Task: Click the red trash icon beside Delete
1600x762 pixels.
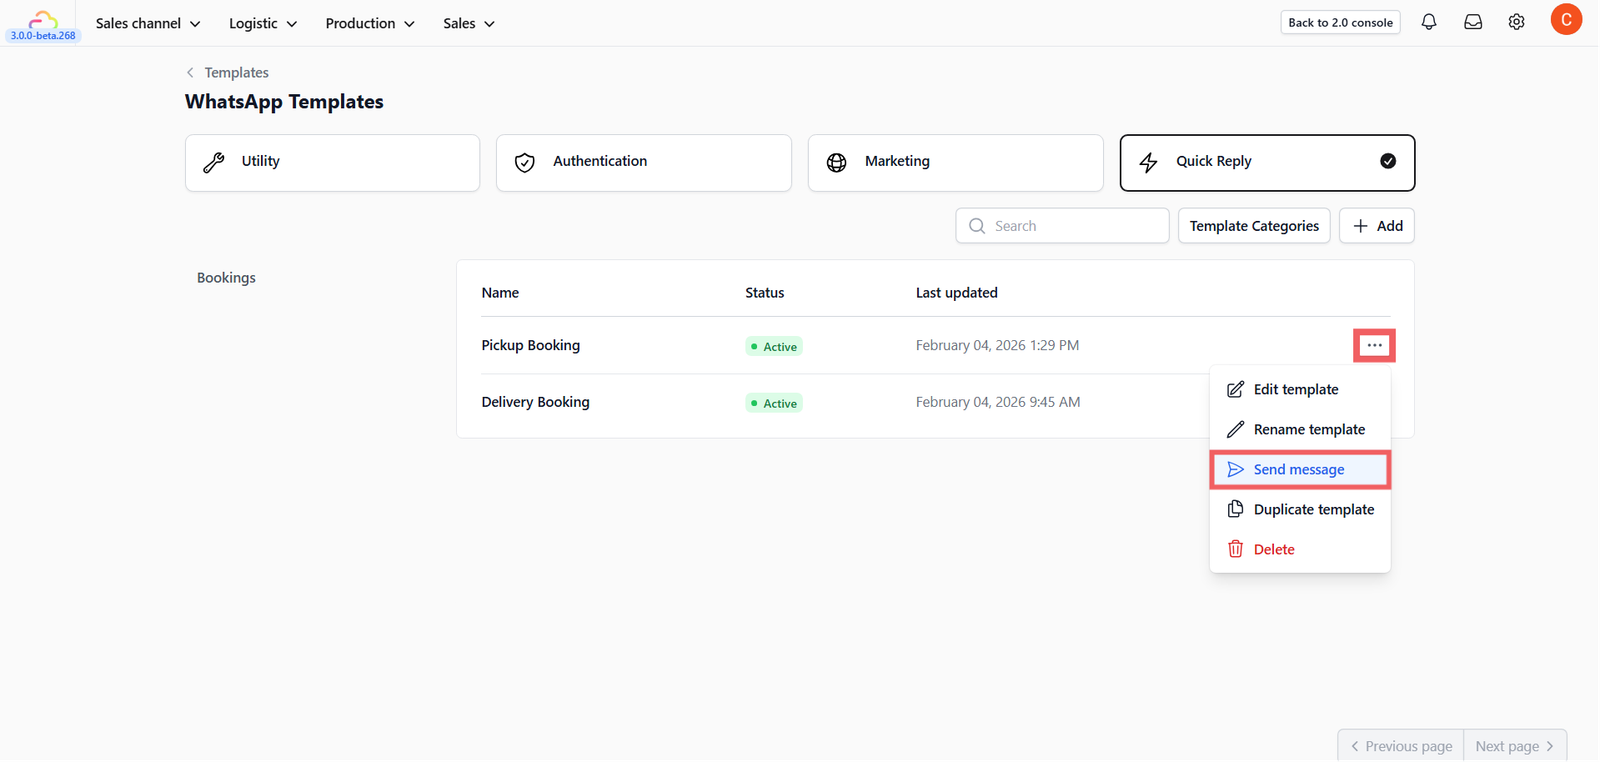Action: pyautogui.click(x=1236, y=549)
